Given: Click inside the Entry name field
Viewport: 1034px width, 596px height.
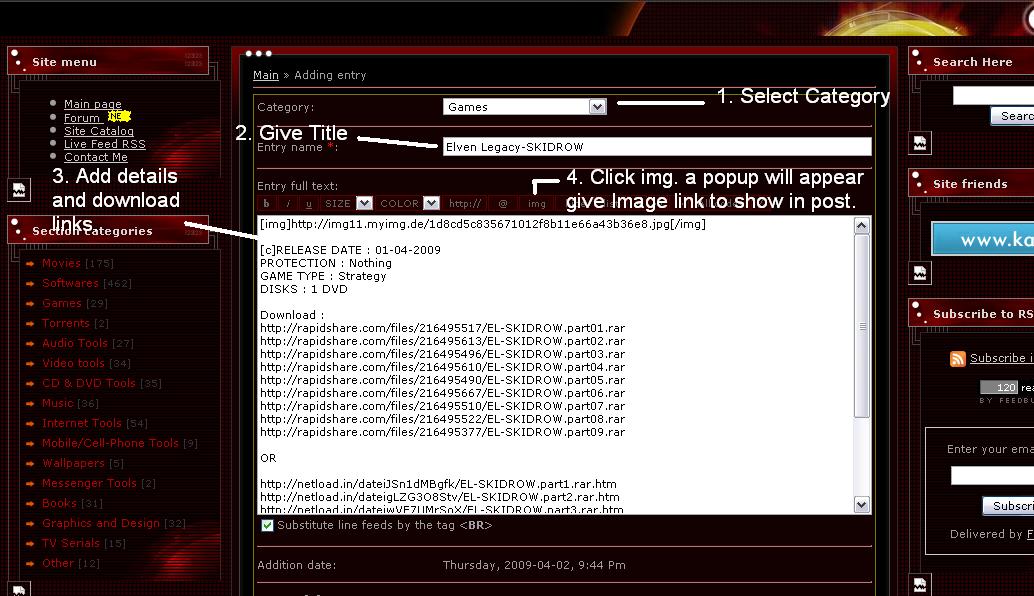Looking at the screenshot, I should pos(656,147).
